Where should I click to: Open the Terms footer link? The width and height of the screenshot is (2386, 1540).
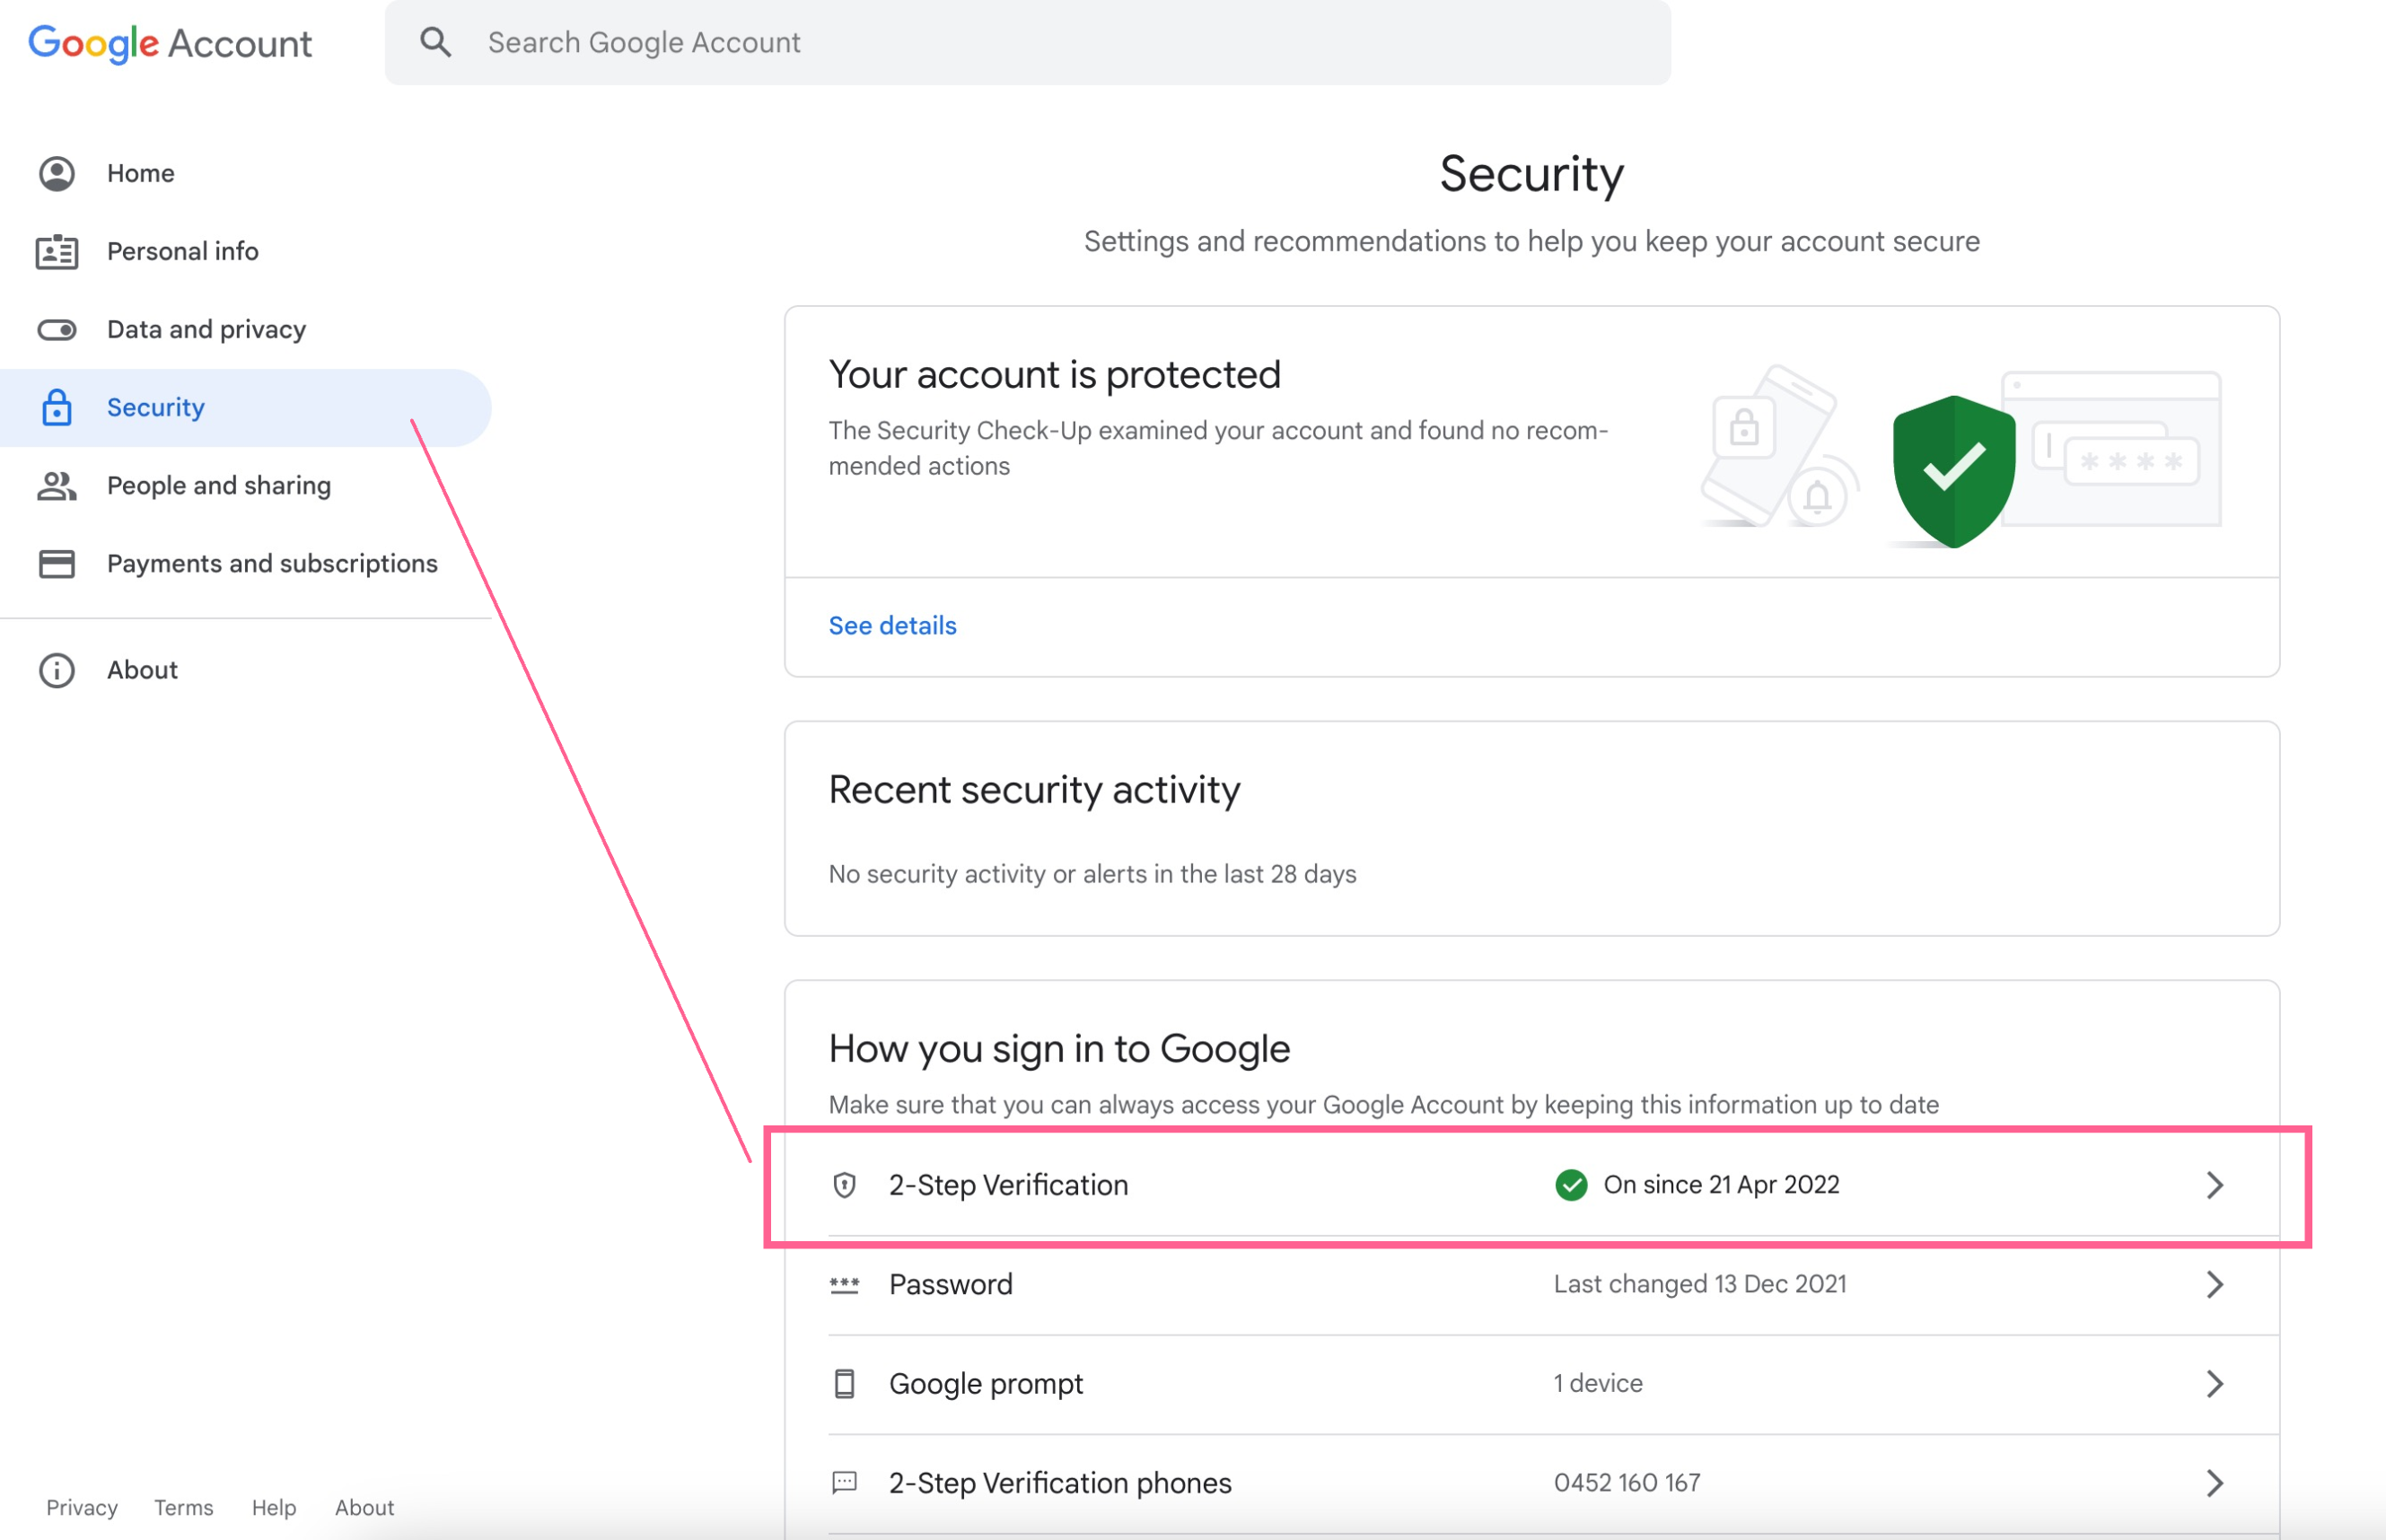184,1507
